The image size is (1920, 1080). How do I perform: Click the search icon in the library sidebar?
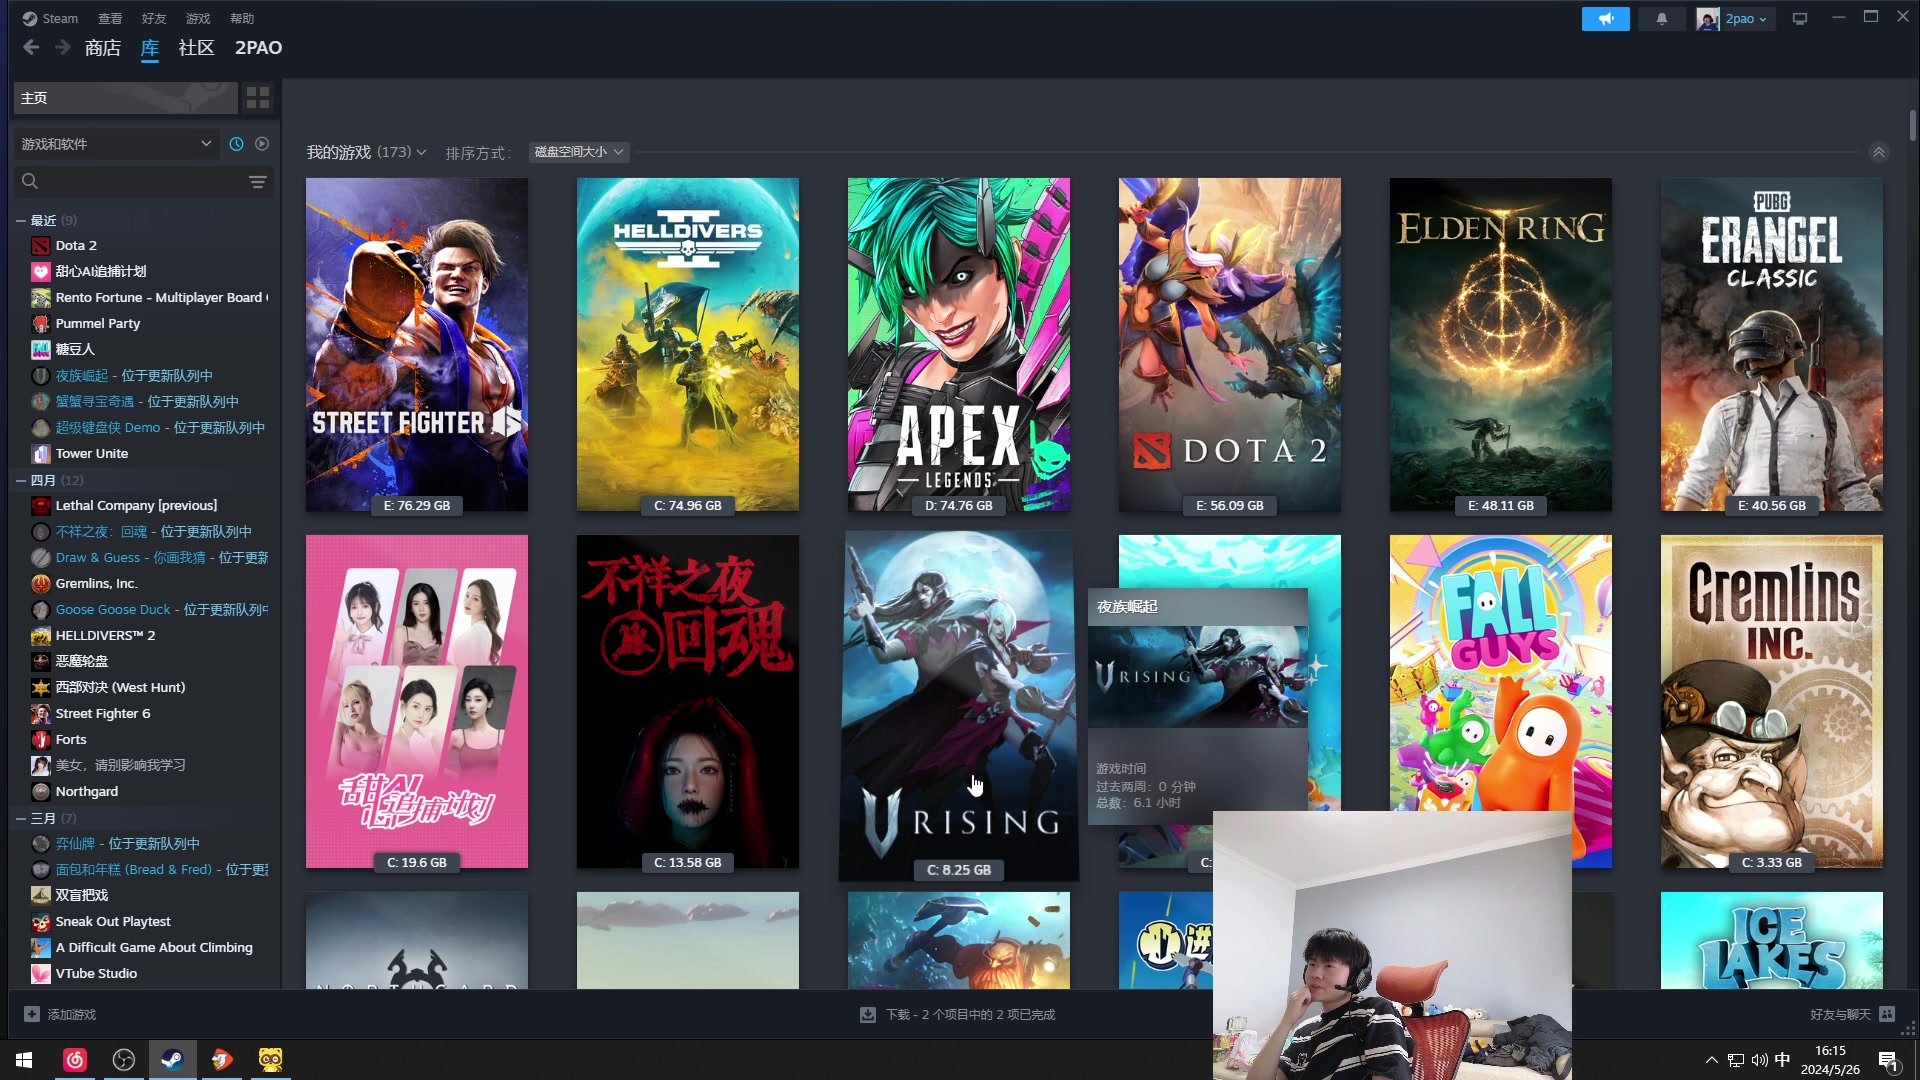tap(29, 181)
